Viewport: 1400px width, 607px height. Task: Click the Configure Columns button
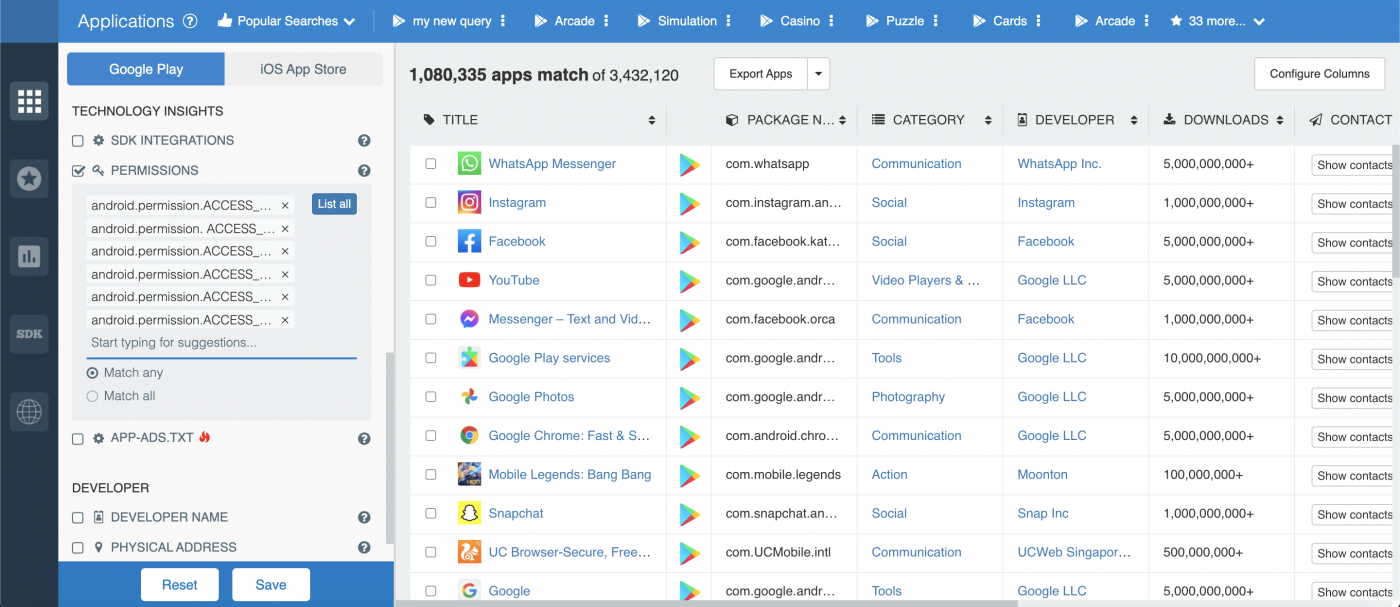click(1320, 74)
